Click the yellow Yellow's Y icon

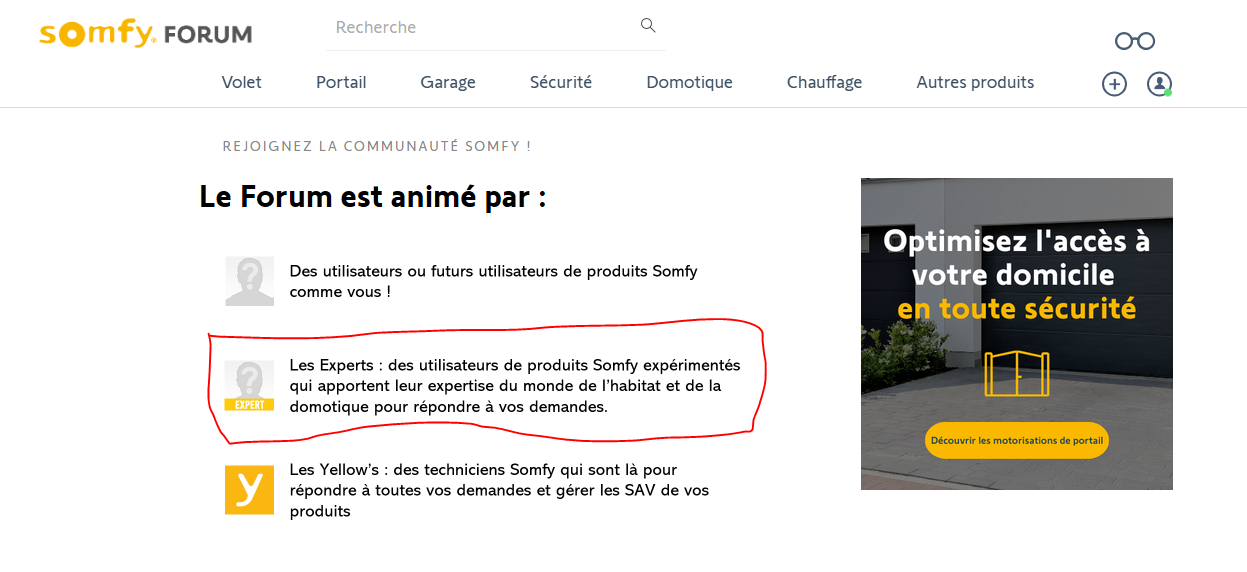point(249,490)
